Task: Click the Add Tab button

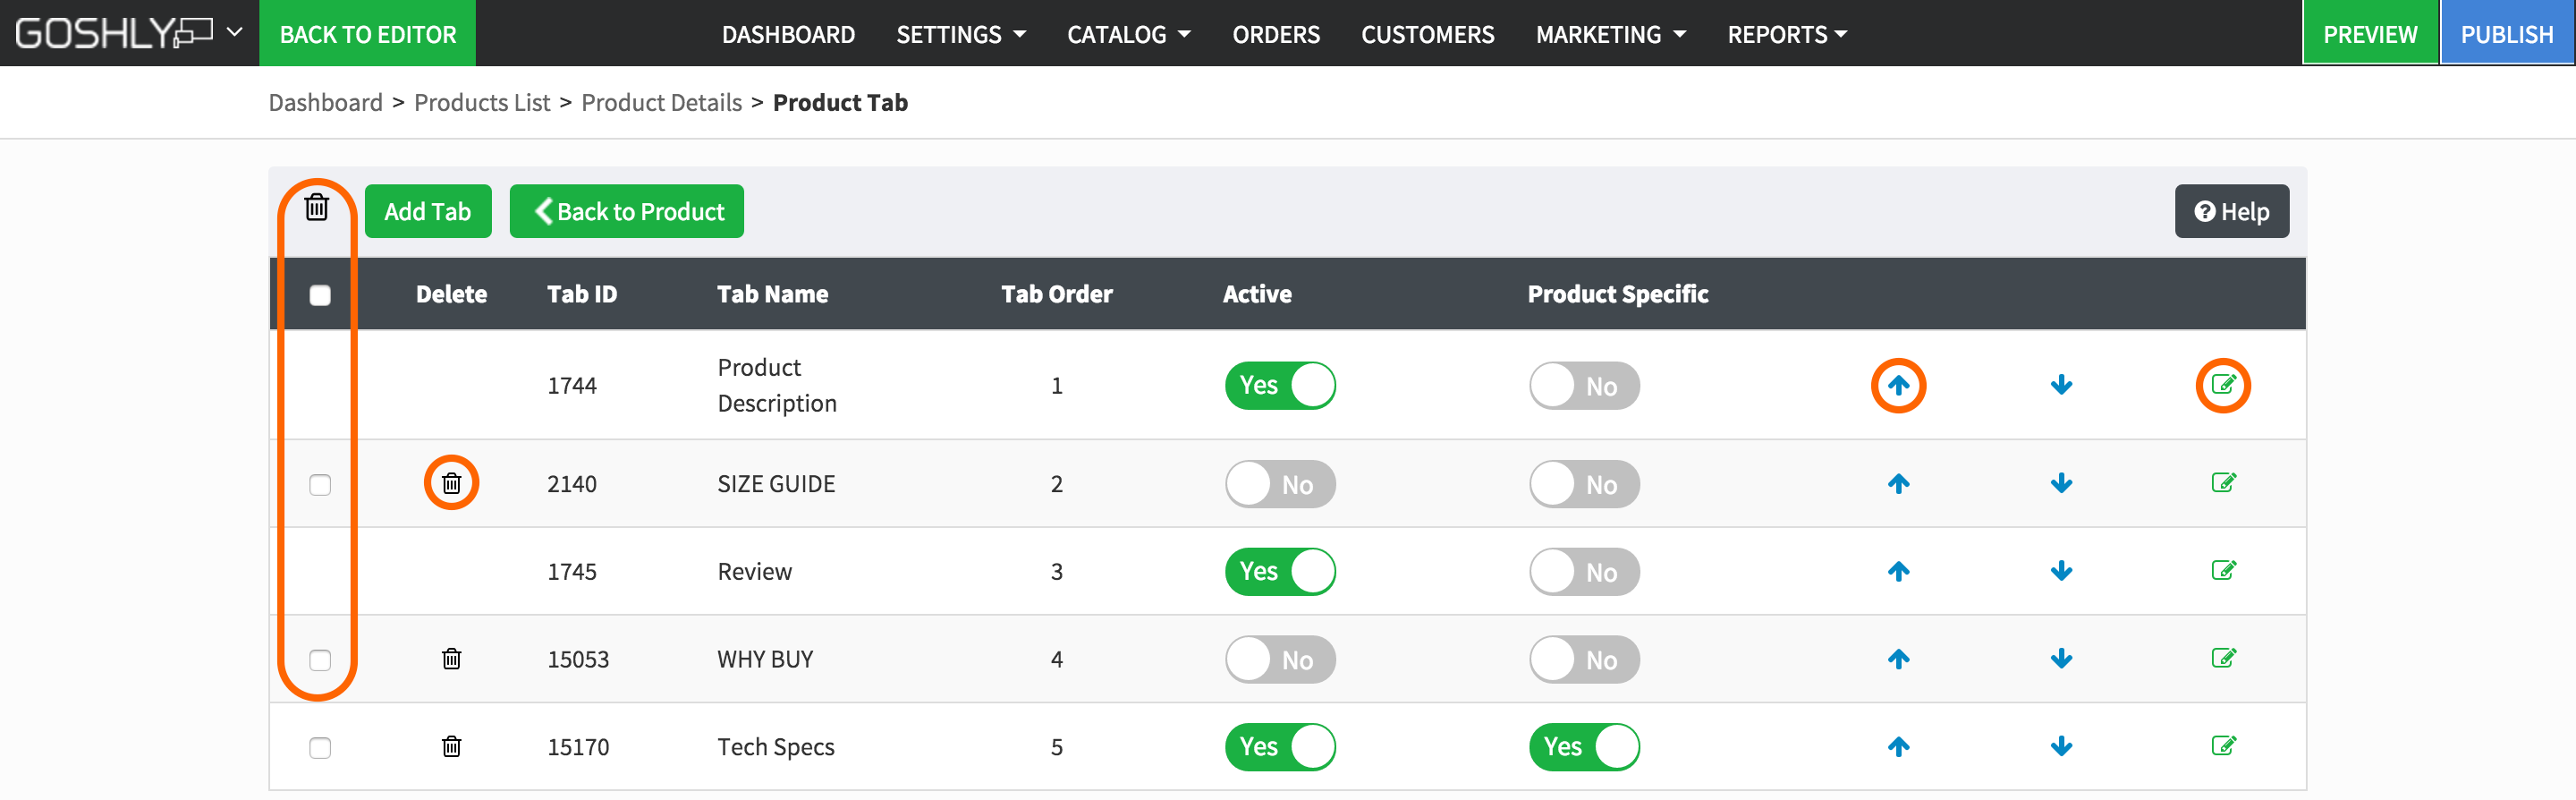Action: tap(427, 211)
